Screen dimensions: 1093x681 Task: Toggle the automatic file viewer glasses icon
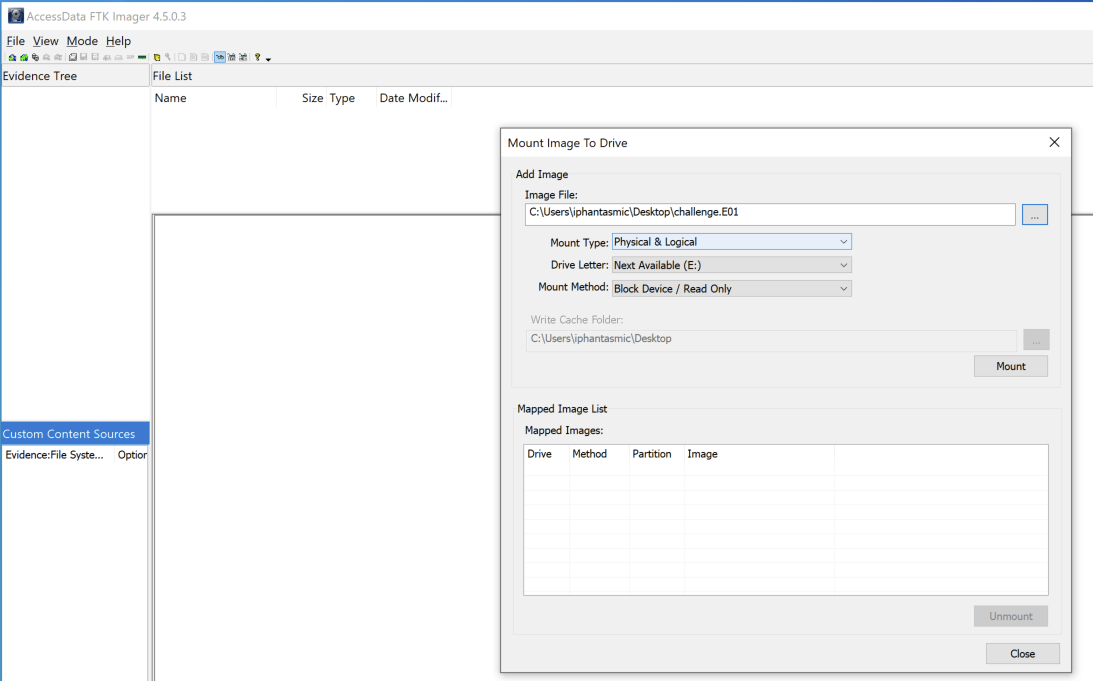[x=220, y=57]
